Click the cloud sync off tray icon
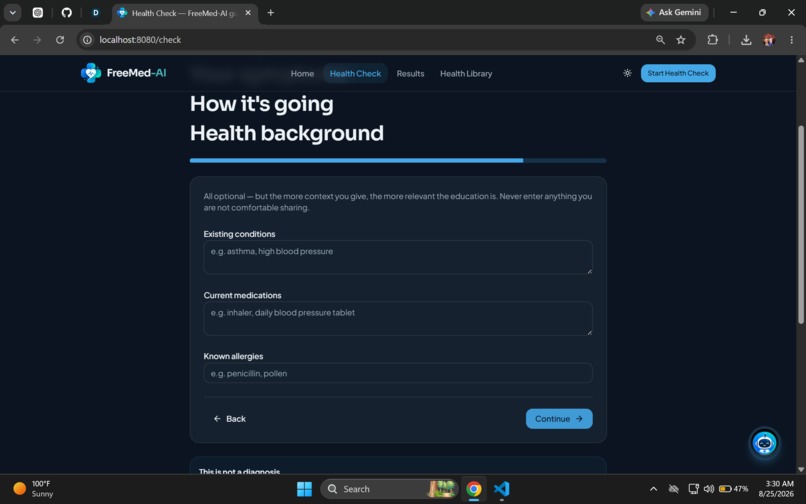Screen dimensions: 806x504 click(673, 489)
